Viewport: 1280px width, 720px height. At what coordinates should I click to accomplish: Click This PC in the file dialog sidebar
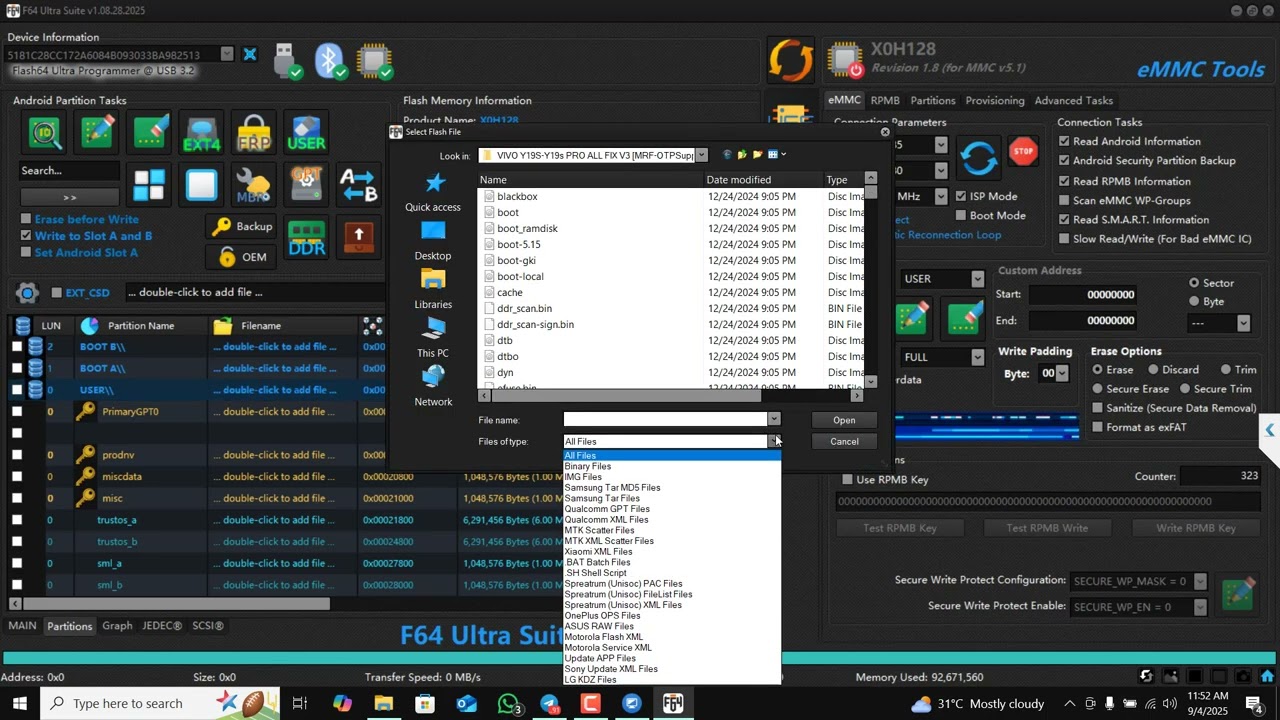pos(433,338)
